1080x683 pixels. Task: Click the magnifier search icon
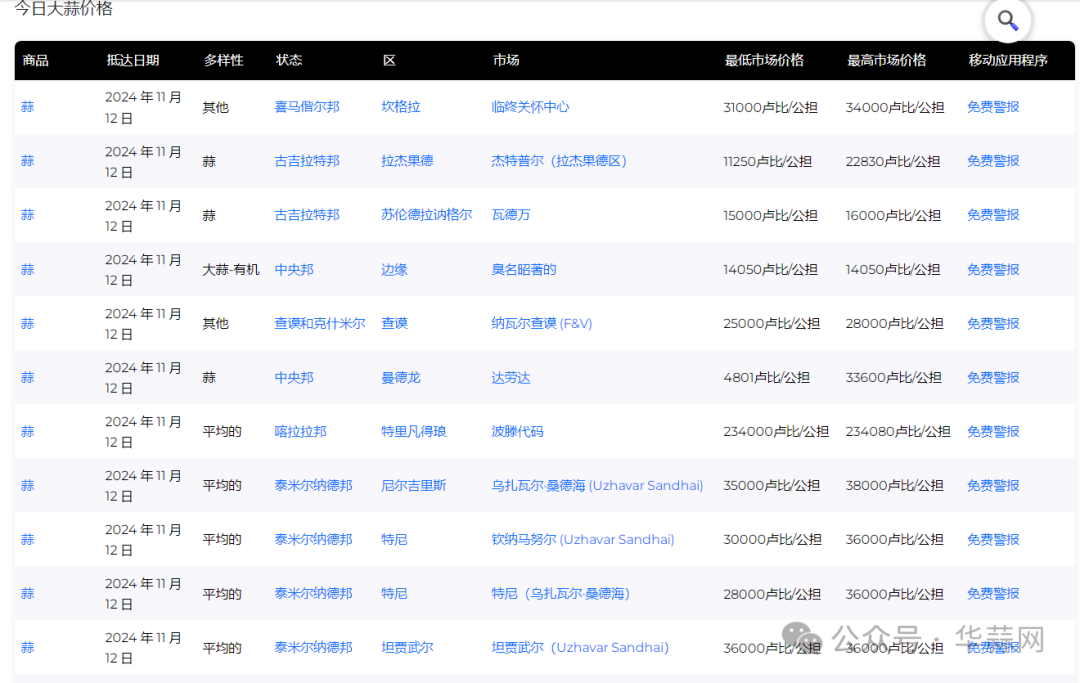tap(1007, 21)
